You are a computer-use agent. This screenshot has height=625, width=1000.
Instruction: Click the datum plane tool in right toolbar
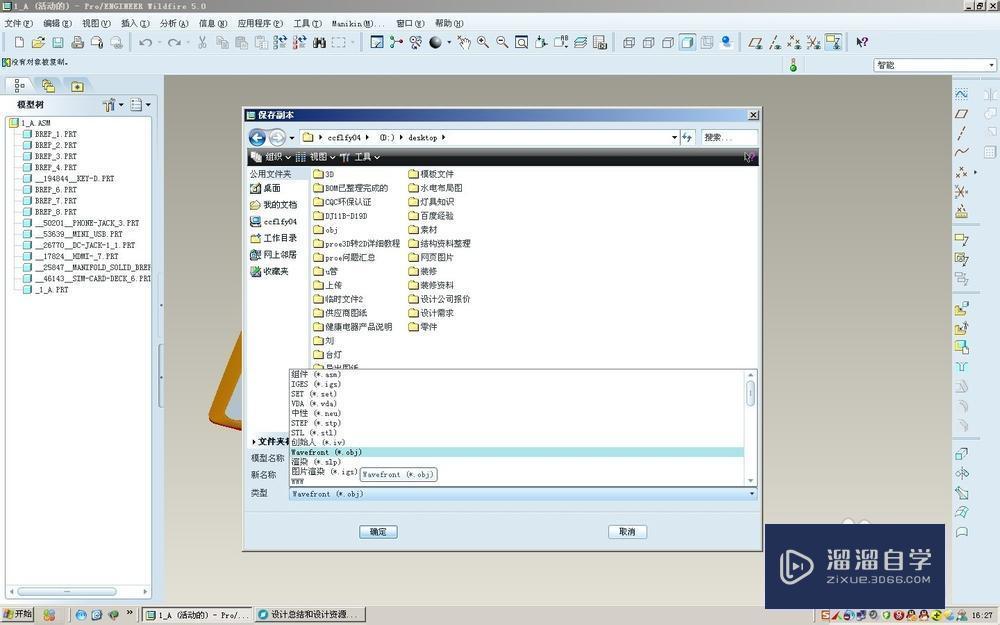[961, 114]
